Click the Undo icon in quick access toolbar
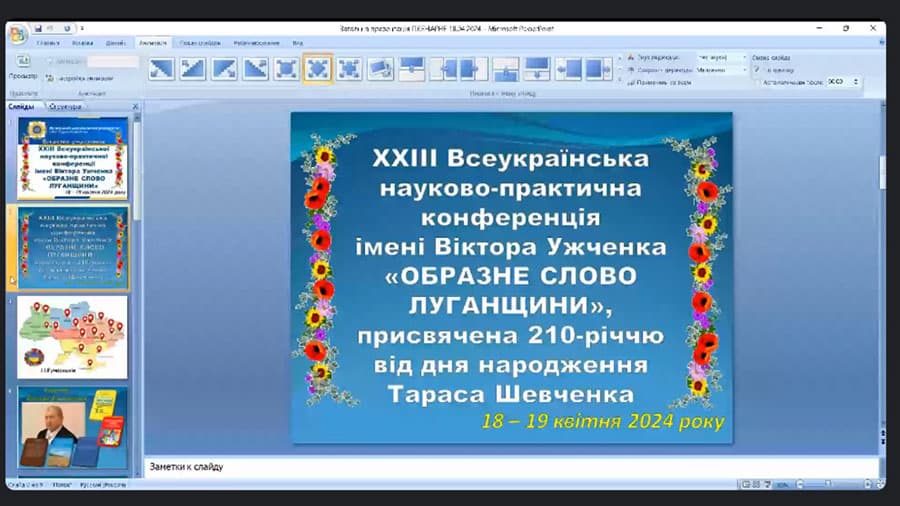Image resolution: width=900 pixels, height=506 pixels. point(51,28)
